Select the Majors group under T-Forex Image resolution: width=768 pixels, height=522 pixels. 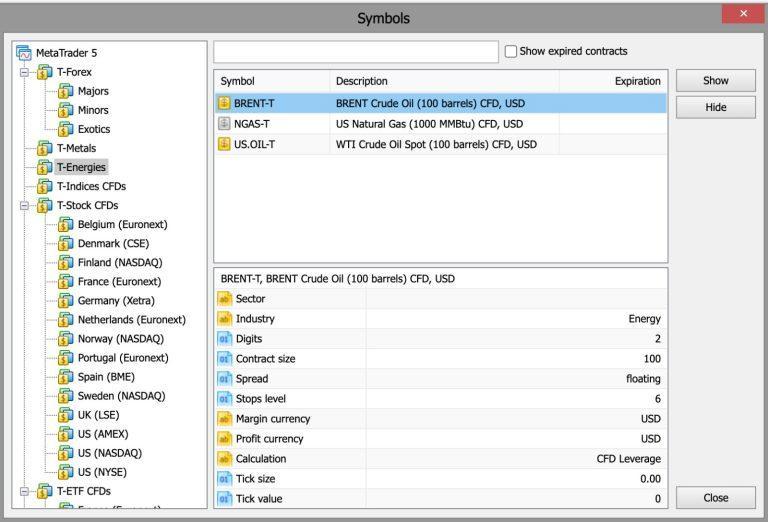point(93,91)
